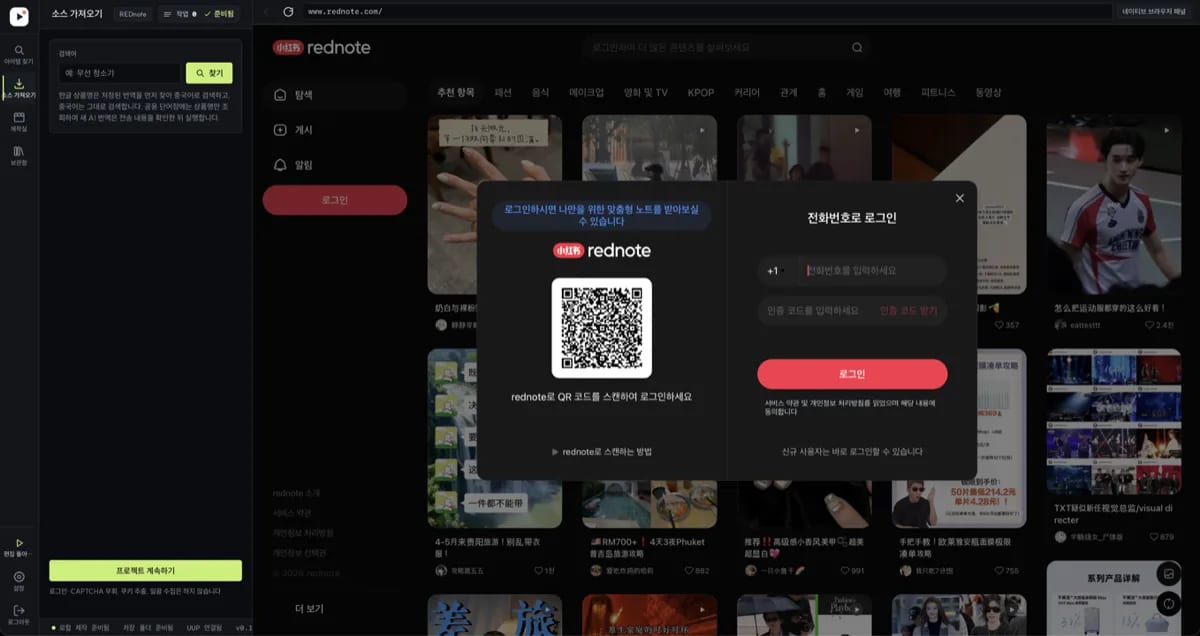Click the UUP 연결됨 status text
1200x636 pixels.
click(206, 628)
